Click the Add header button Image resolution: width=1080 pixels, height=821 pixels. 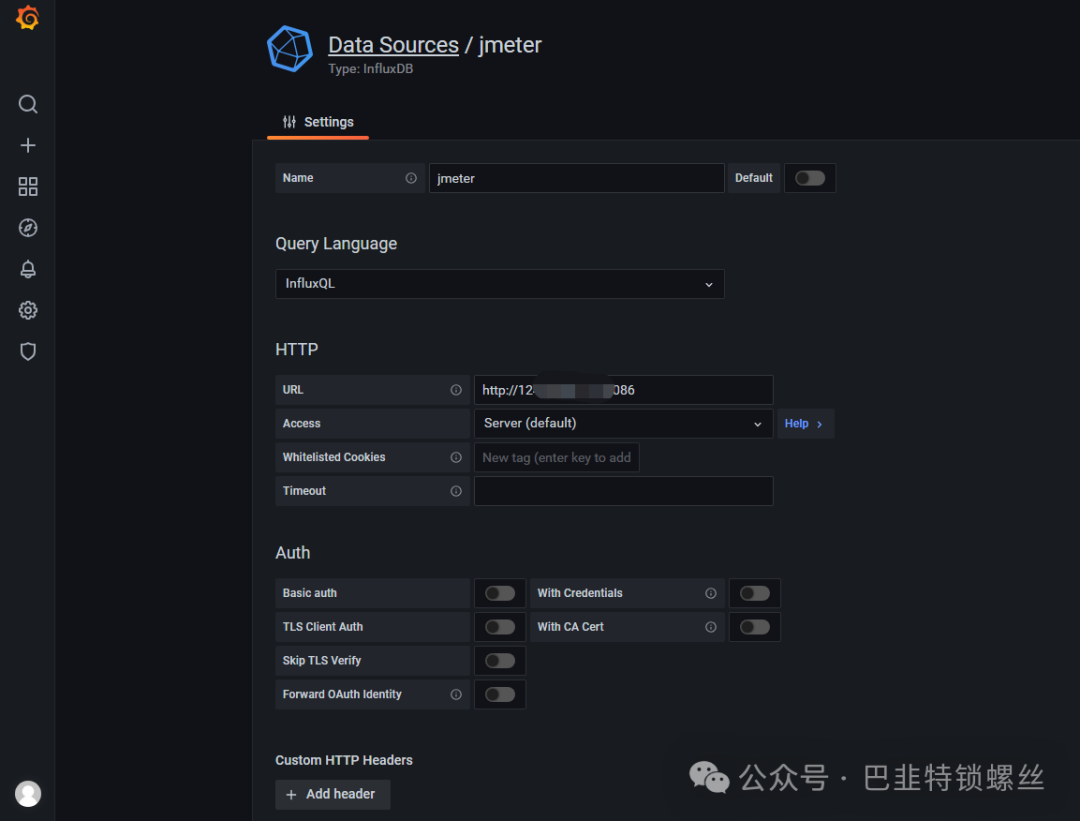click(333, 794)
